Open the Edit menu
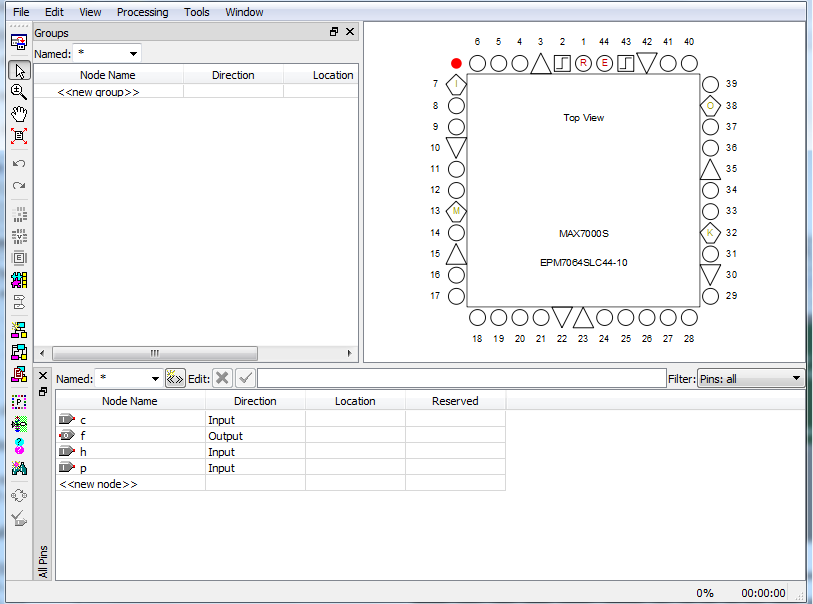The width and height of the screenshot is (813, 604). coord(54,12)
